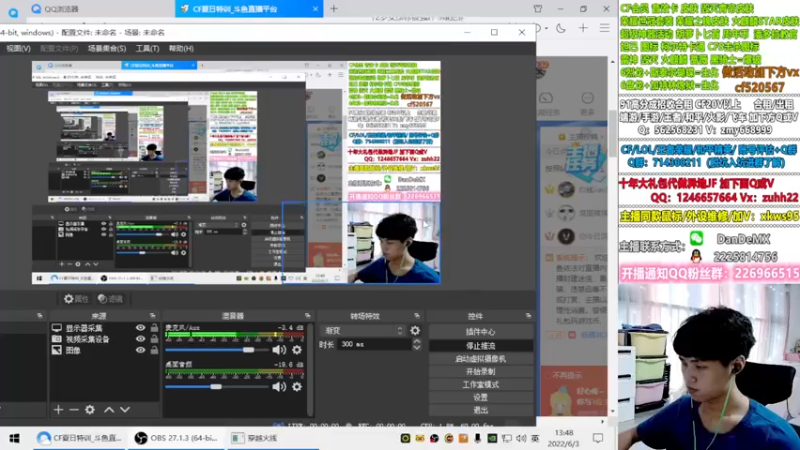The width and height of the screenshot is (800, 450).
Task: Open source 滤镜 filters button
Action: click(110, 299)
